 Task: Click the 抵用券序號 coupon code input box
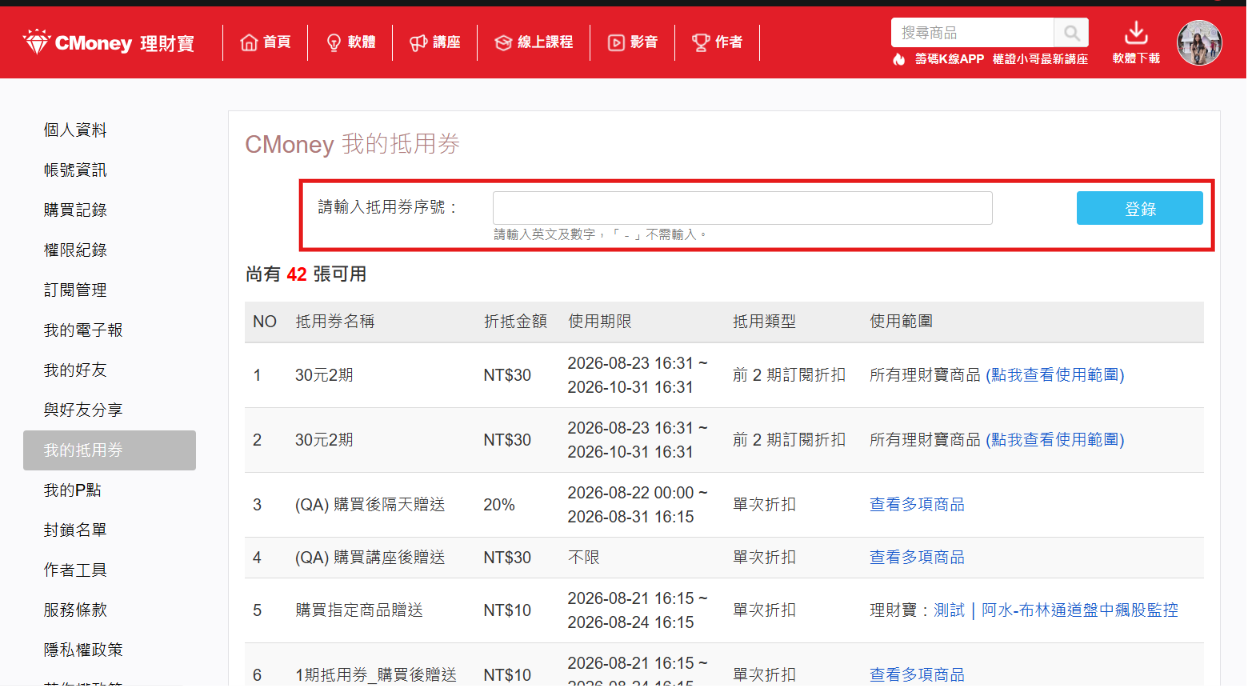[x=742, y=208]
